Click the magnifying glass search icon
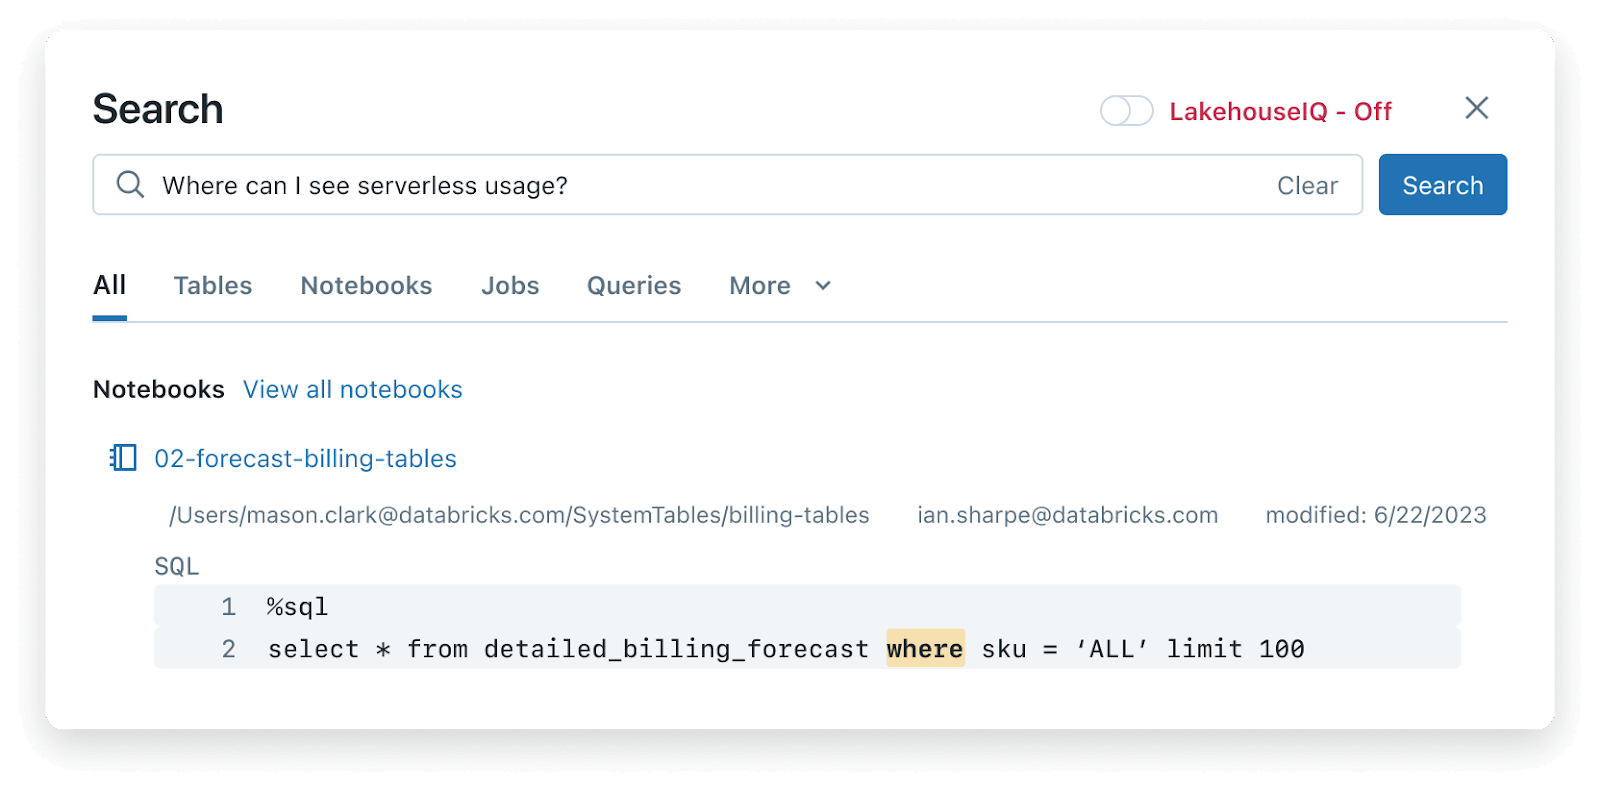The width and height of the screenshot is (1600, 790). [x=130, y=184]
